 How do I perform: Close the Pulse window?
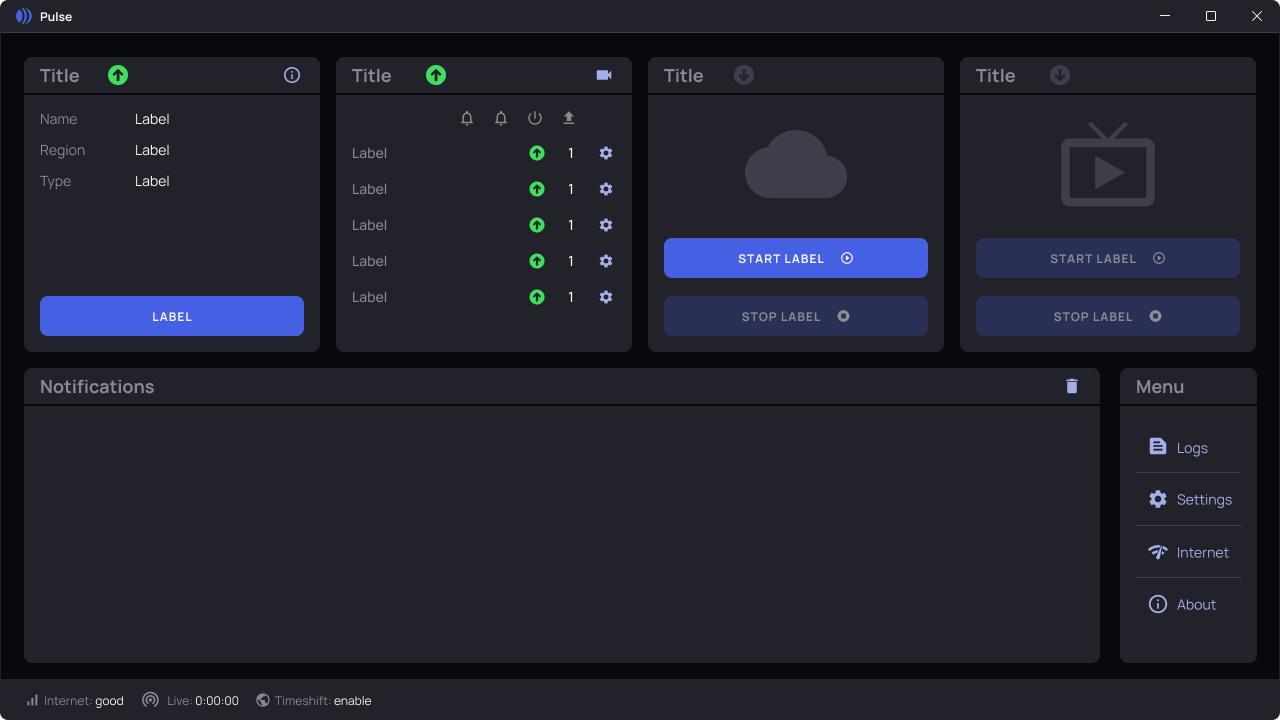point(1257,16)
